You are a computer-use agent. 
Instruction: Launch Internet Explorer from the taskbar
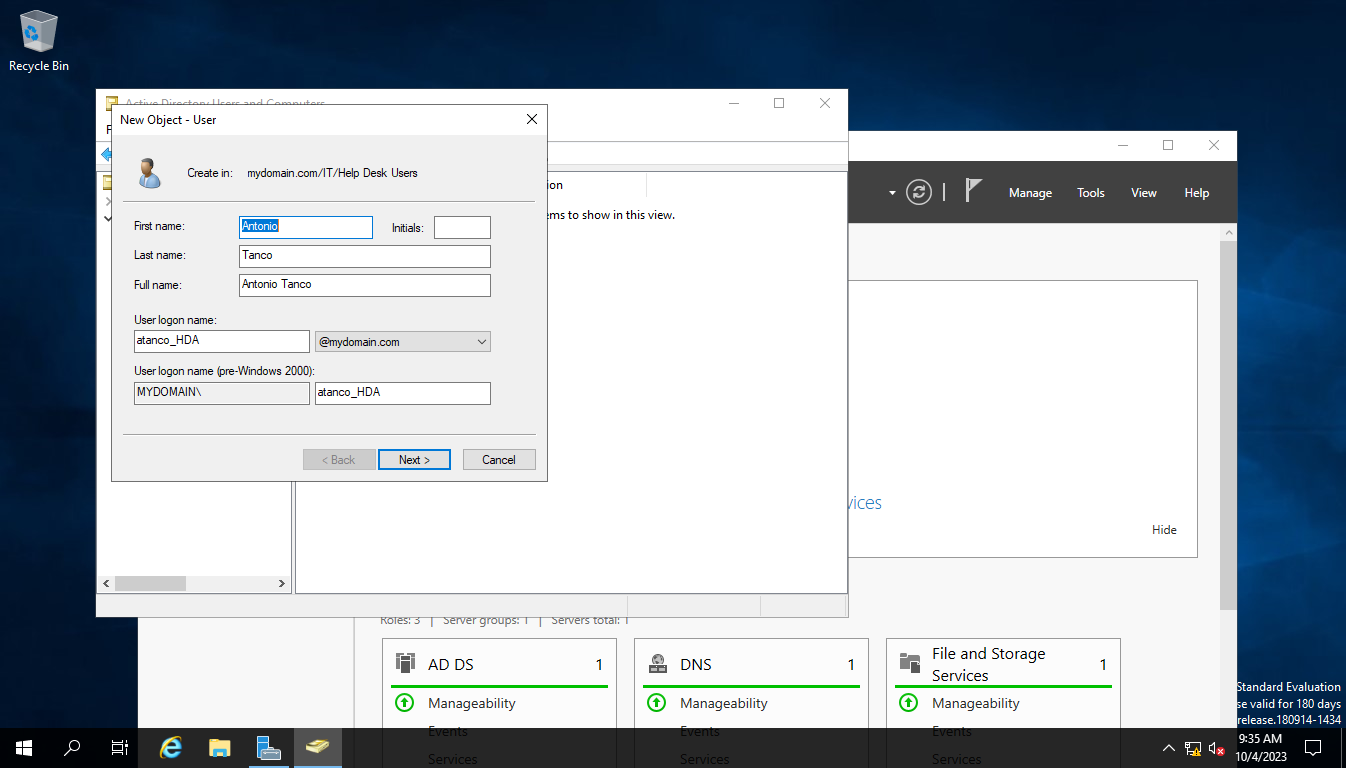pos(170,747)
